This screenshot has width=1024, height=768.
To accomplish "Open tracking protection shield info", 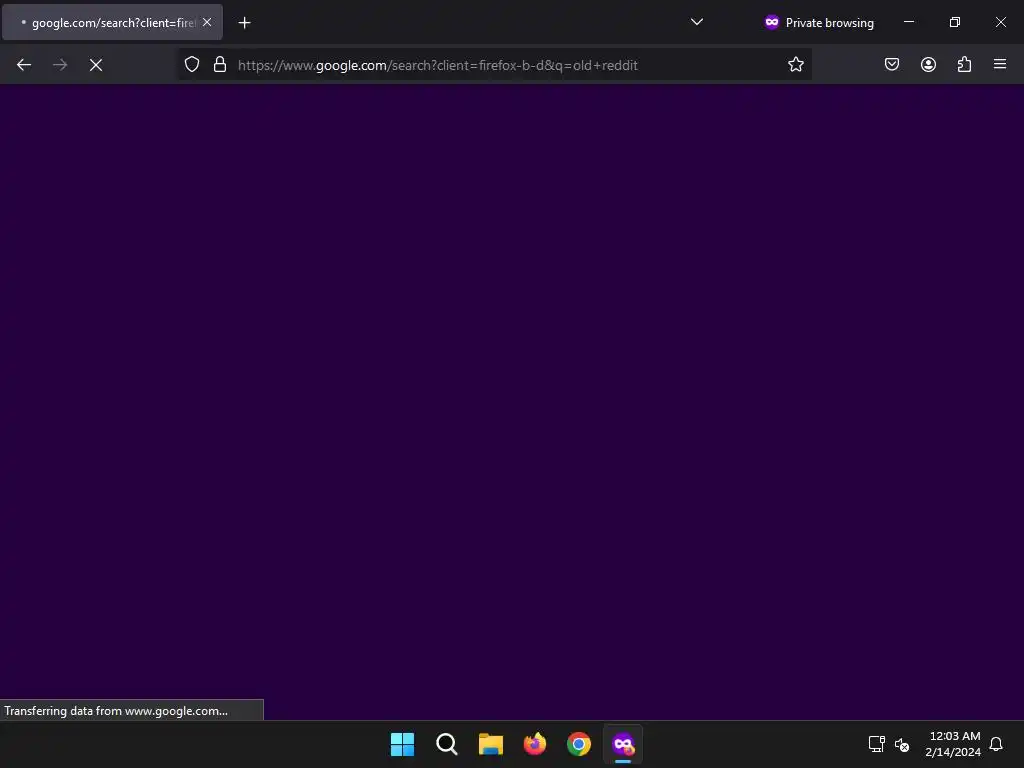I will tap(191, 65).
